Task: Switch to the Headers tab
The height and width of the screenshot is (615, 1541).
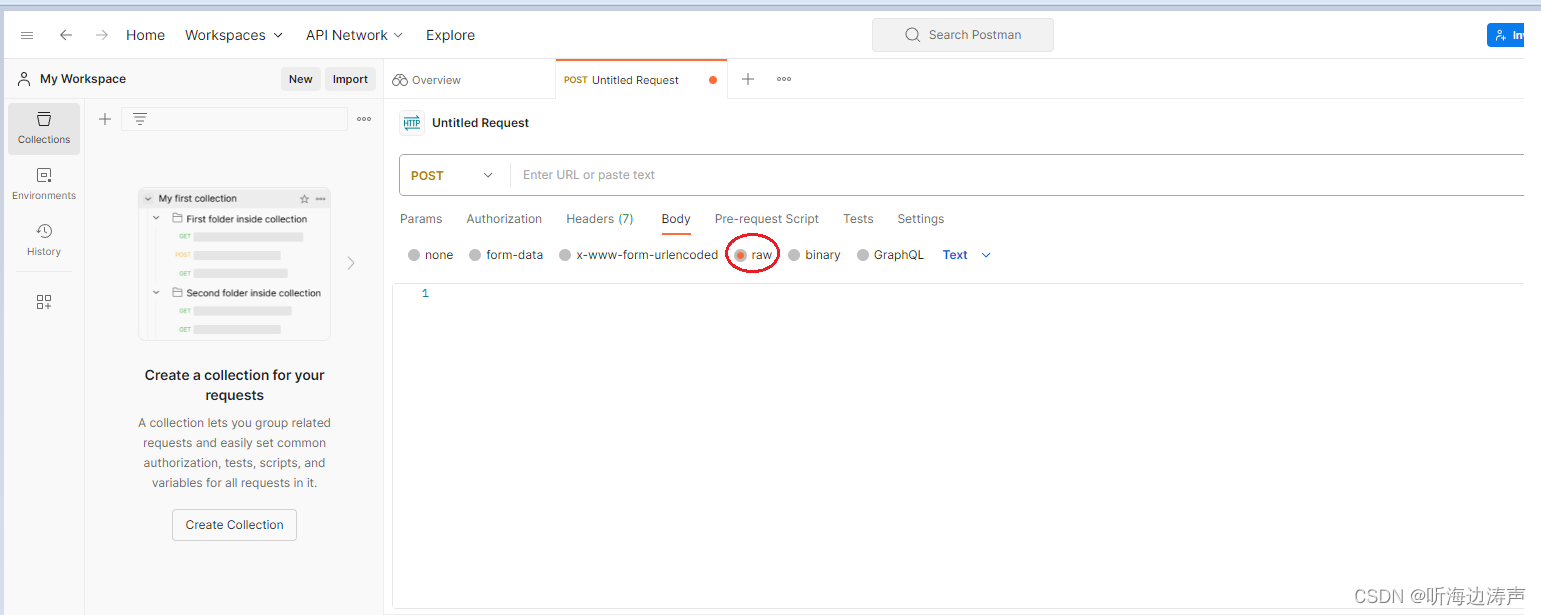Action: click(599, 218)
